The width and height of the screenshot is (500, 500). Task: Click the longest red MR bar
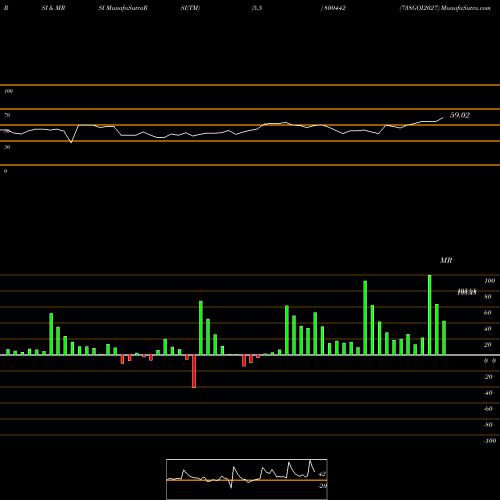[x=194, y=371]
